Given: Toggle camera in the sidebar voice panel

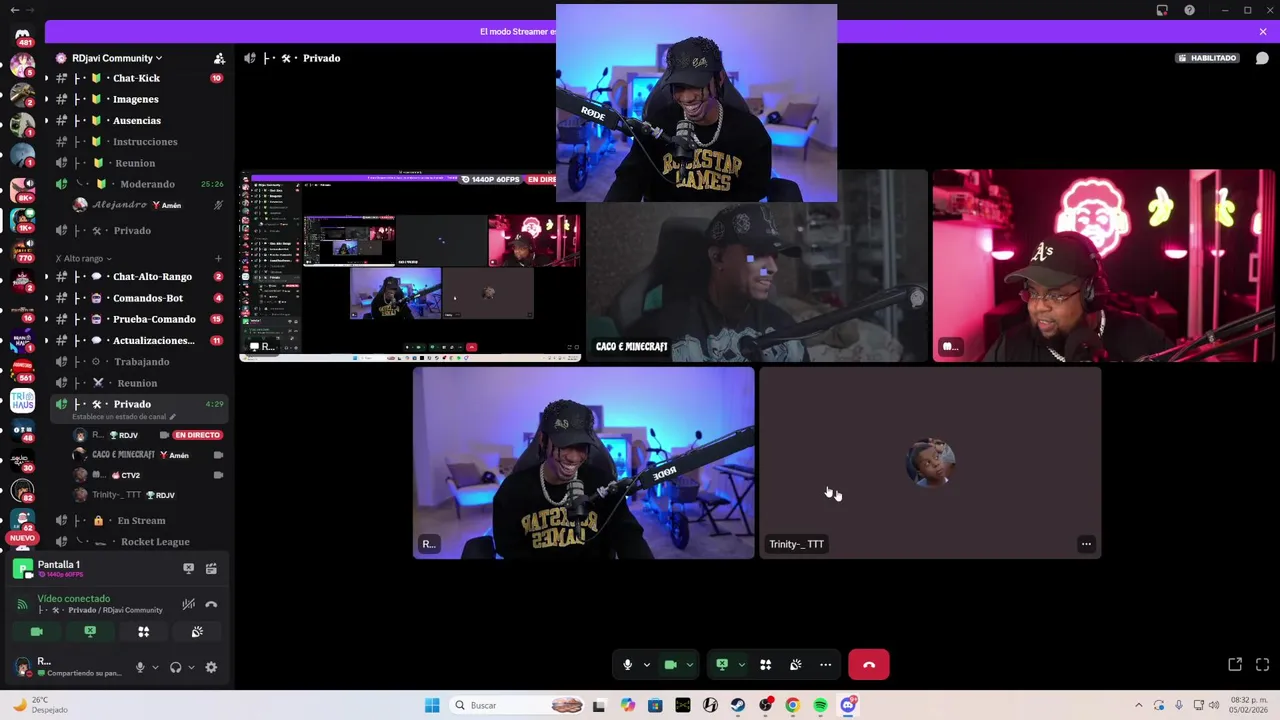Looking at the screenshot, I should coord(37,632).
